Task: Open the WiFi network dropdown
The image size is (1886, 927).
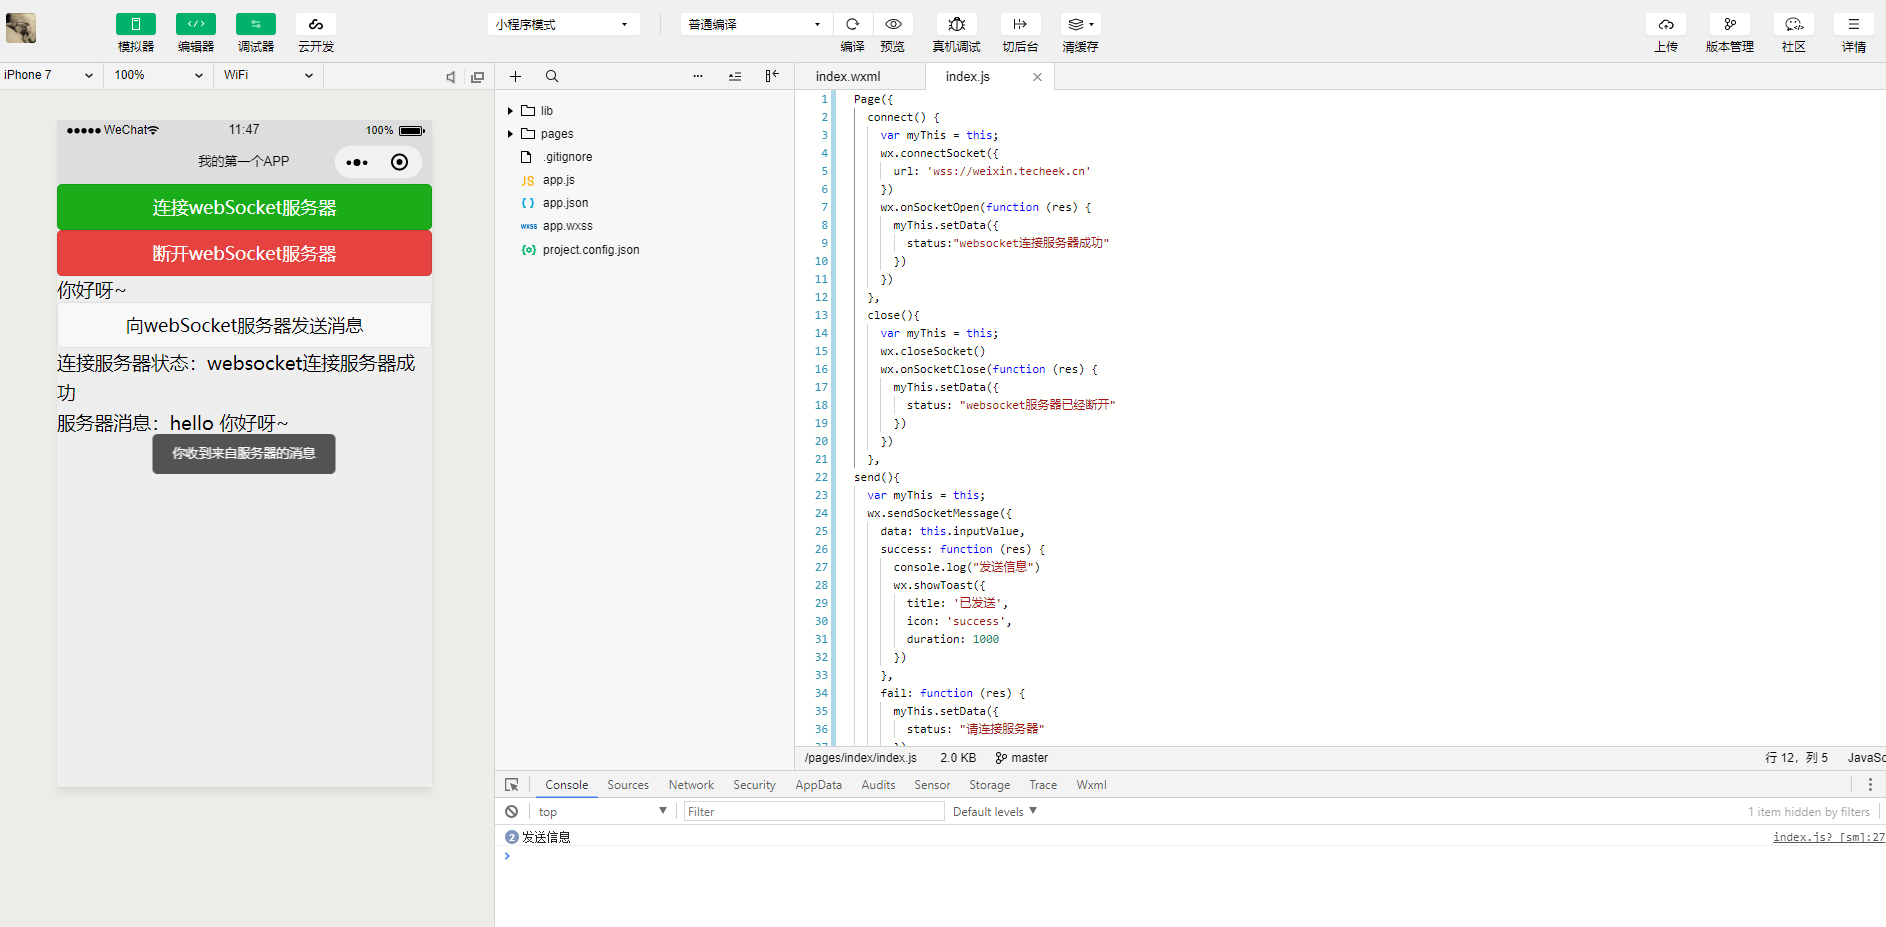Action: point(267,75)
